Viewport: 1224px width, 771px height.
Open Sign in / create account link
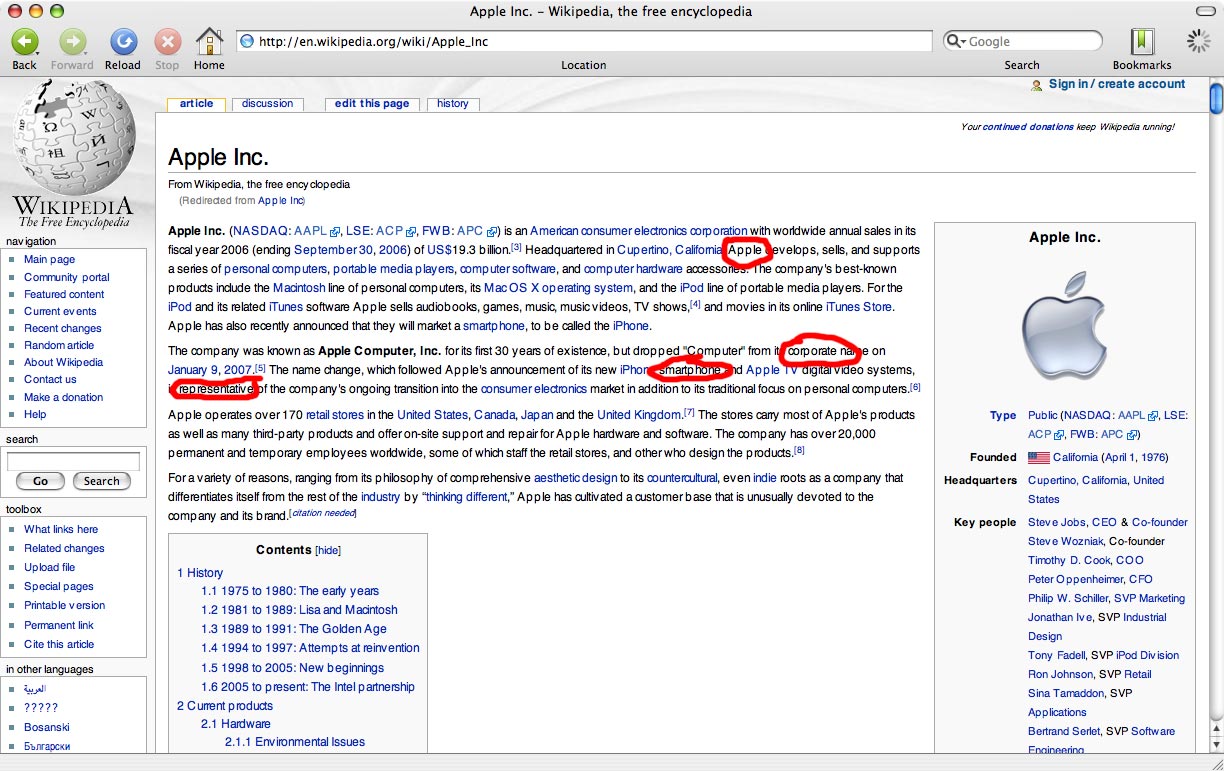(1117, 84)
